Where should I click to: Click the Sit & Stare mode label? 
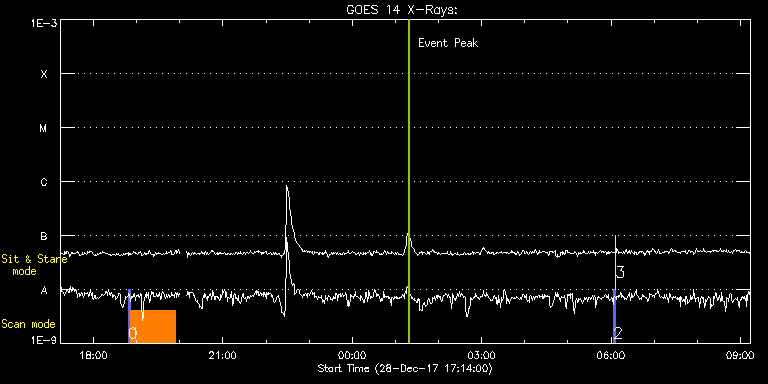[34, 264]
